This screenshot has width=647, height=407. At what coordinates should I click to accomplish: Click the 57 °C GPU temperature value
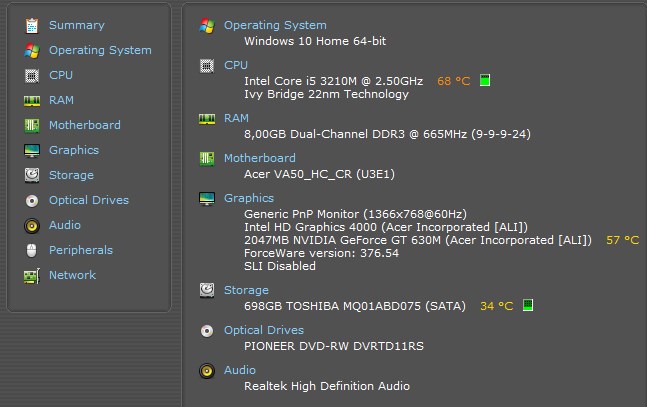point(622,240)
